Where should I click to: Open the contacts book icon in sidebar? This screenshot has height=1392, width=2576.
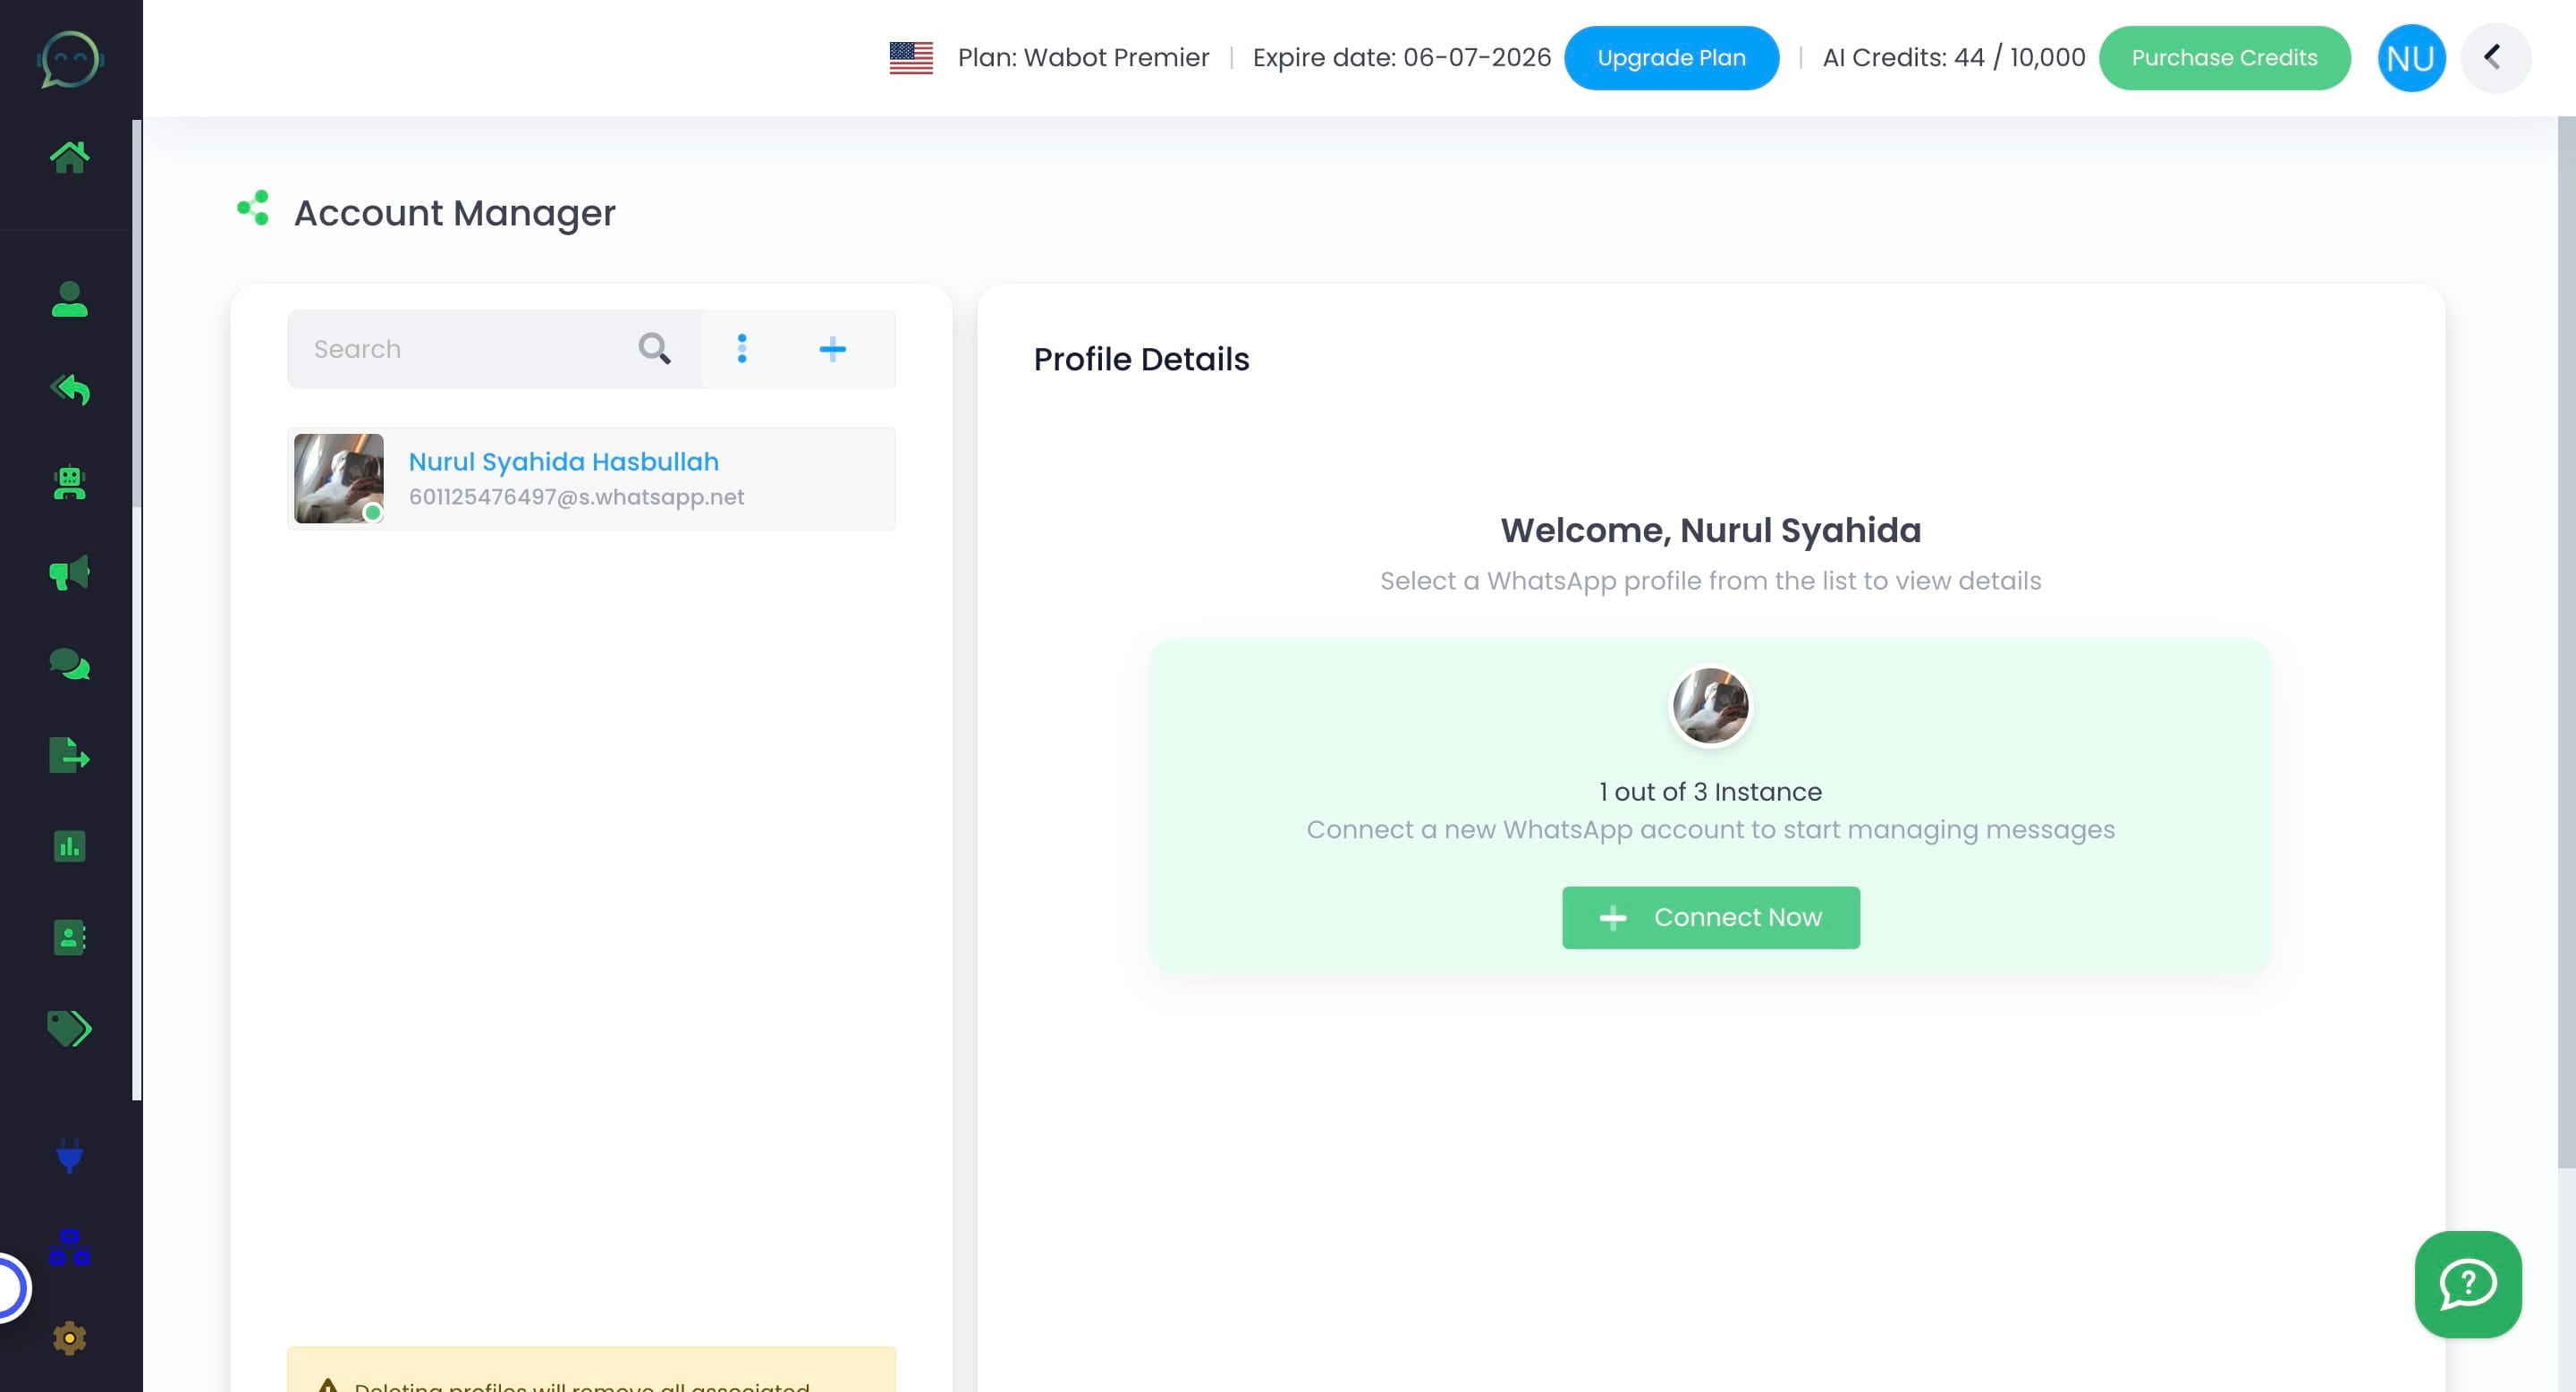[69, 938]
